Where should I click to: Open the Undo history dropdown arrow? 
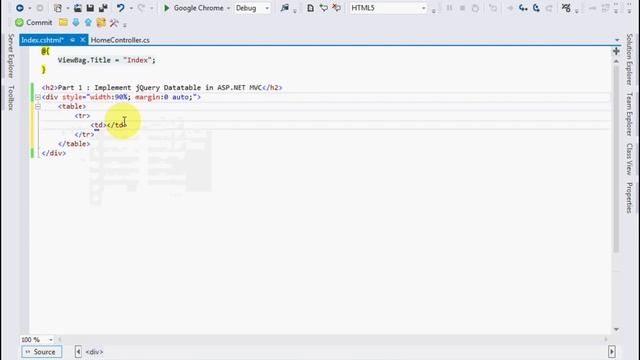(x=131, y=8)
